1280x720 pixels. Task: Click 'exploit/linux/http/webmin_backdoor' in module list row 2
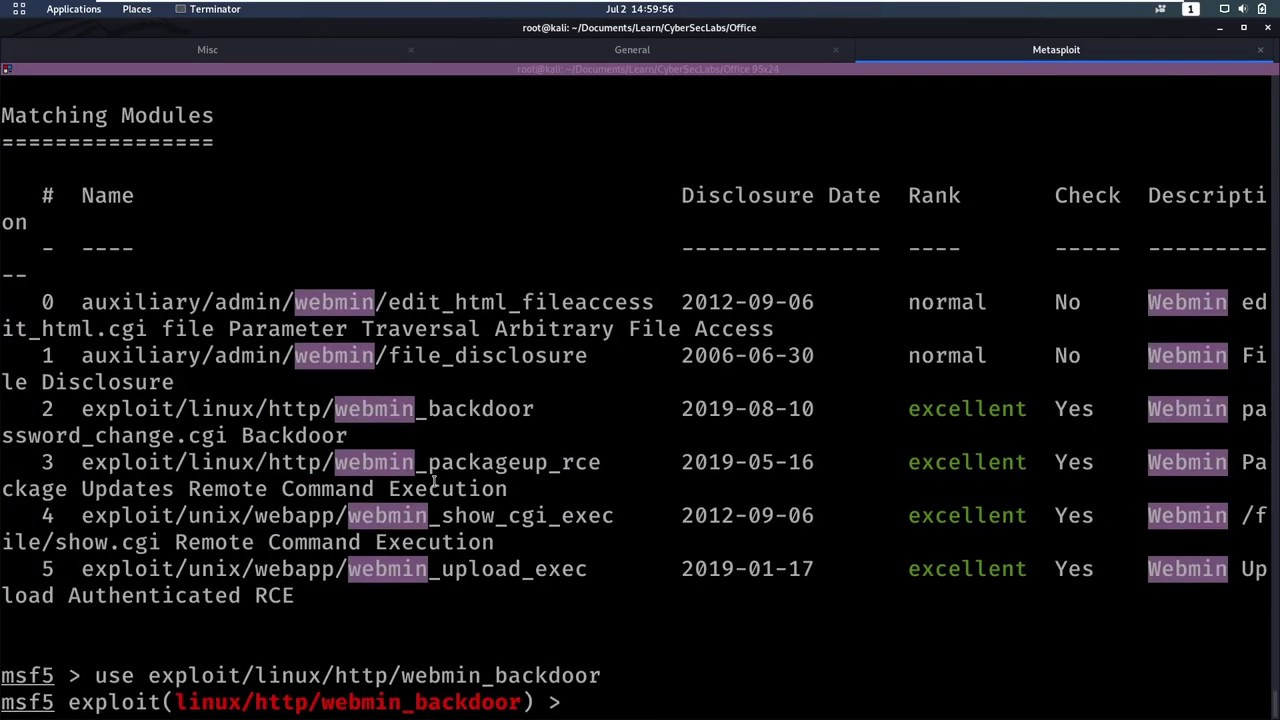pyautogui.click(x=307, y=409)
